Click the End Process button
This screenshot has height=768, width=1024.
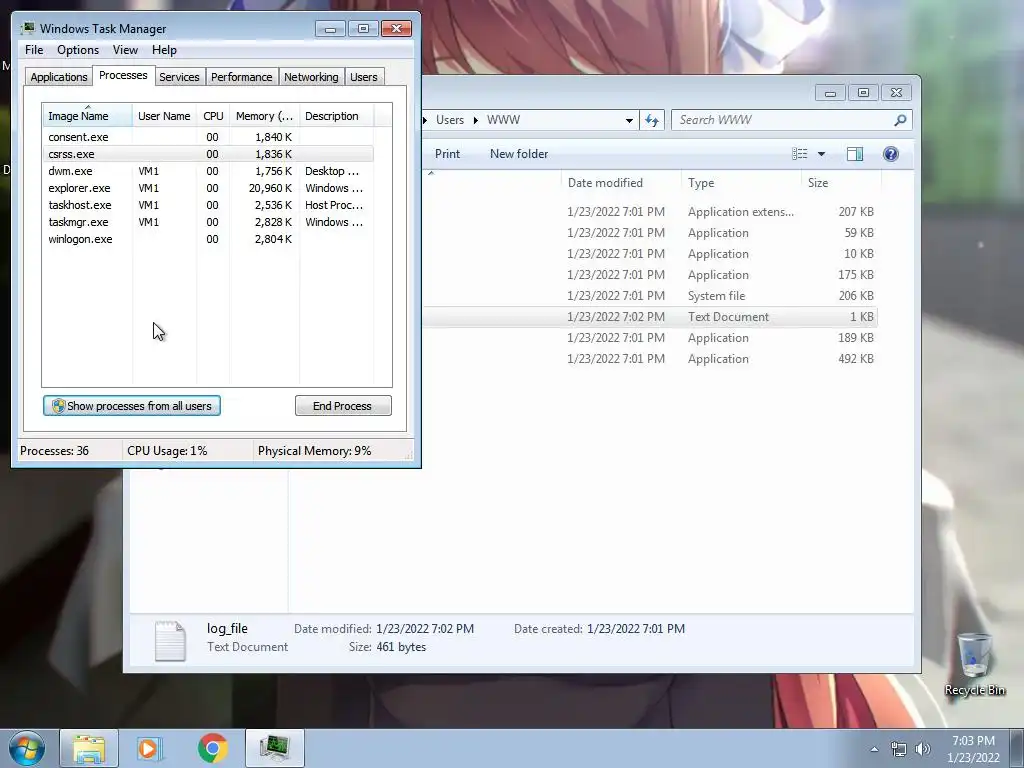pos(343,406)
